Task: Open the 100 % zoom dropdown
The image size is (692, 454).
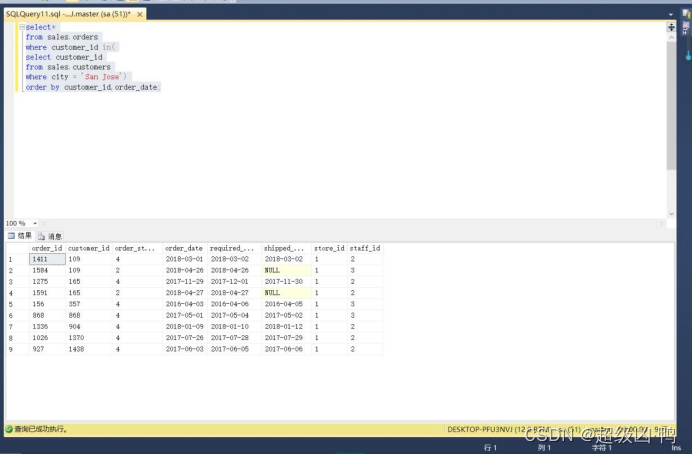Action: click(35, 223)
